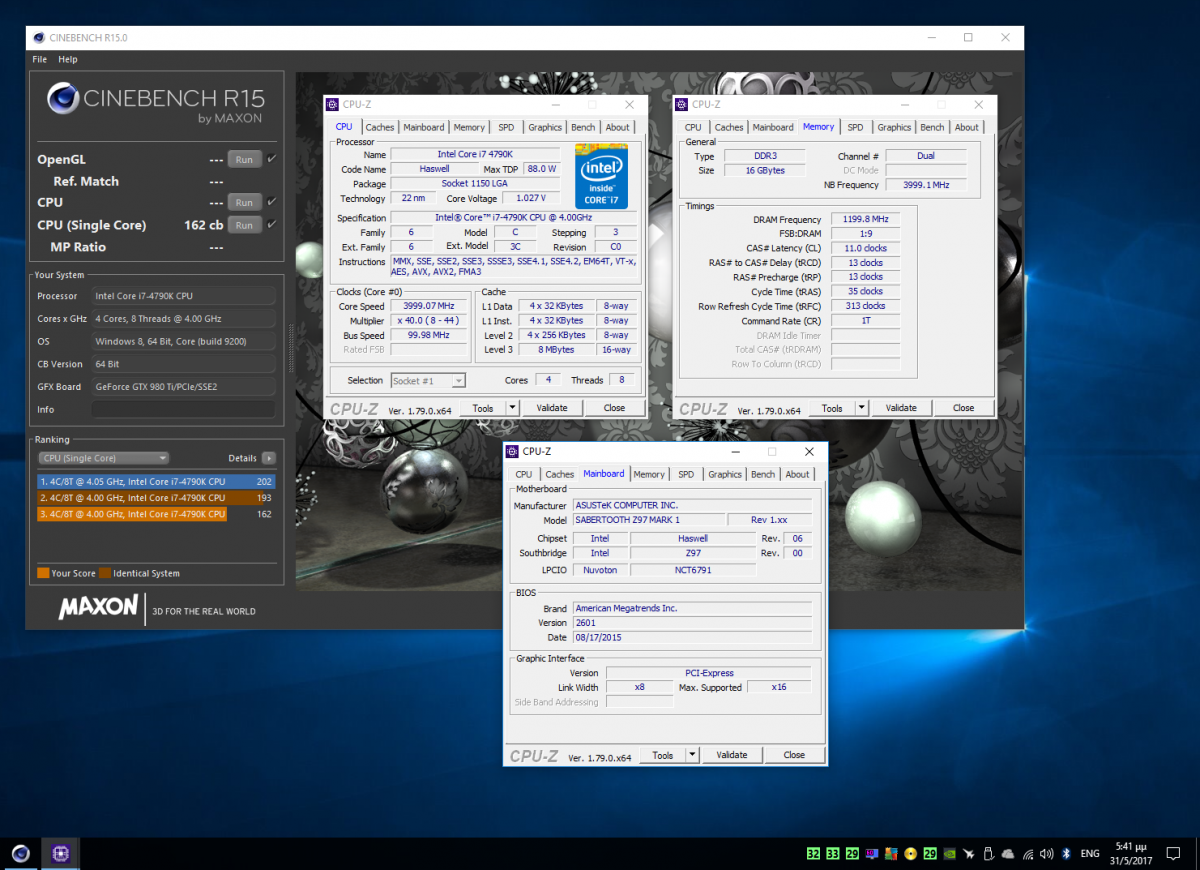Click the Core Speed value 3999.07 MHz

point(429,306)
